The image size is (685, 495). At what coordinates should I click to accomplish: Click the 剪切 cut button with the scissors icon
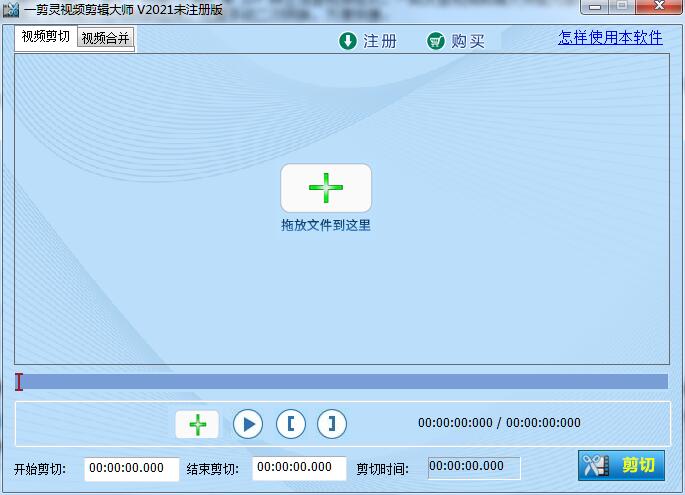click(621, 465)
